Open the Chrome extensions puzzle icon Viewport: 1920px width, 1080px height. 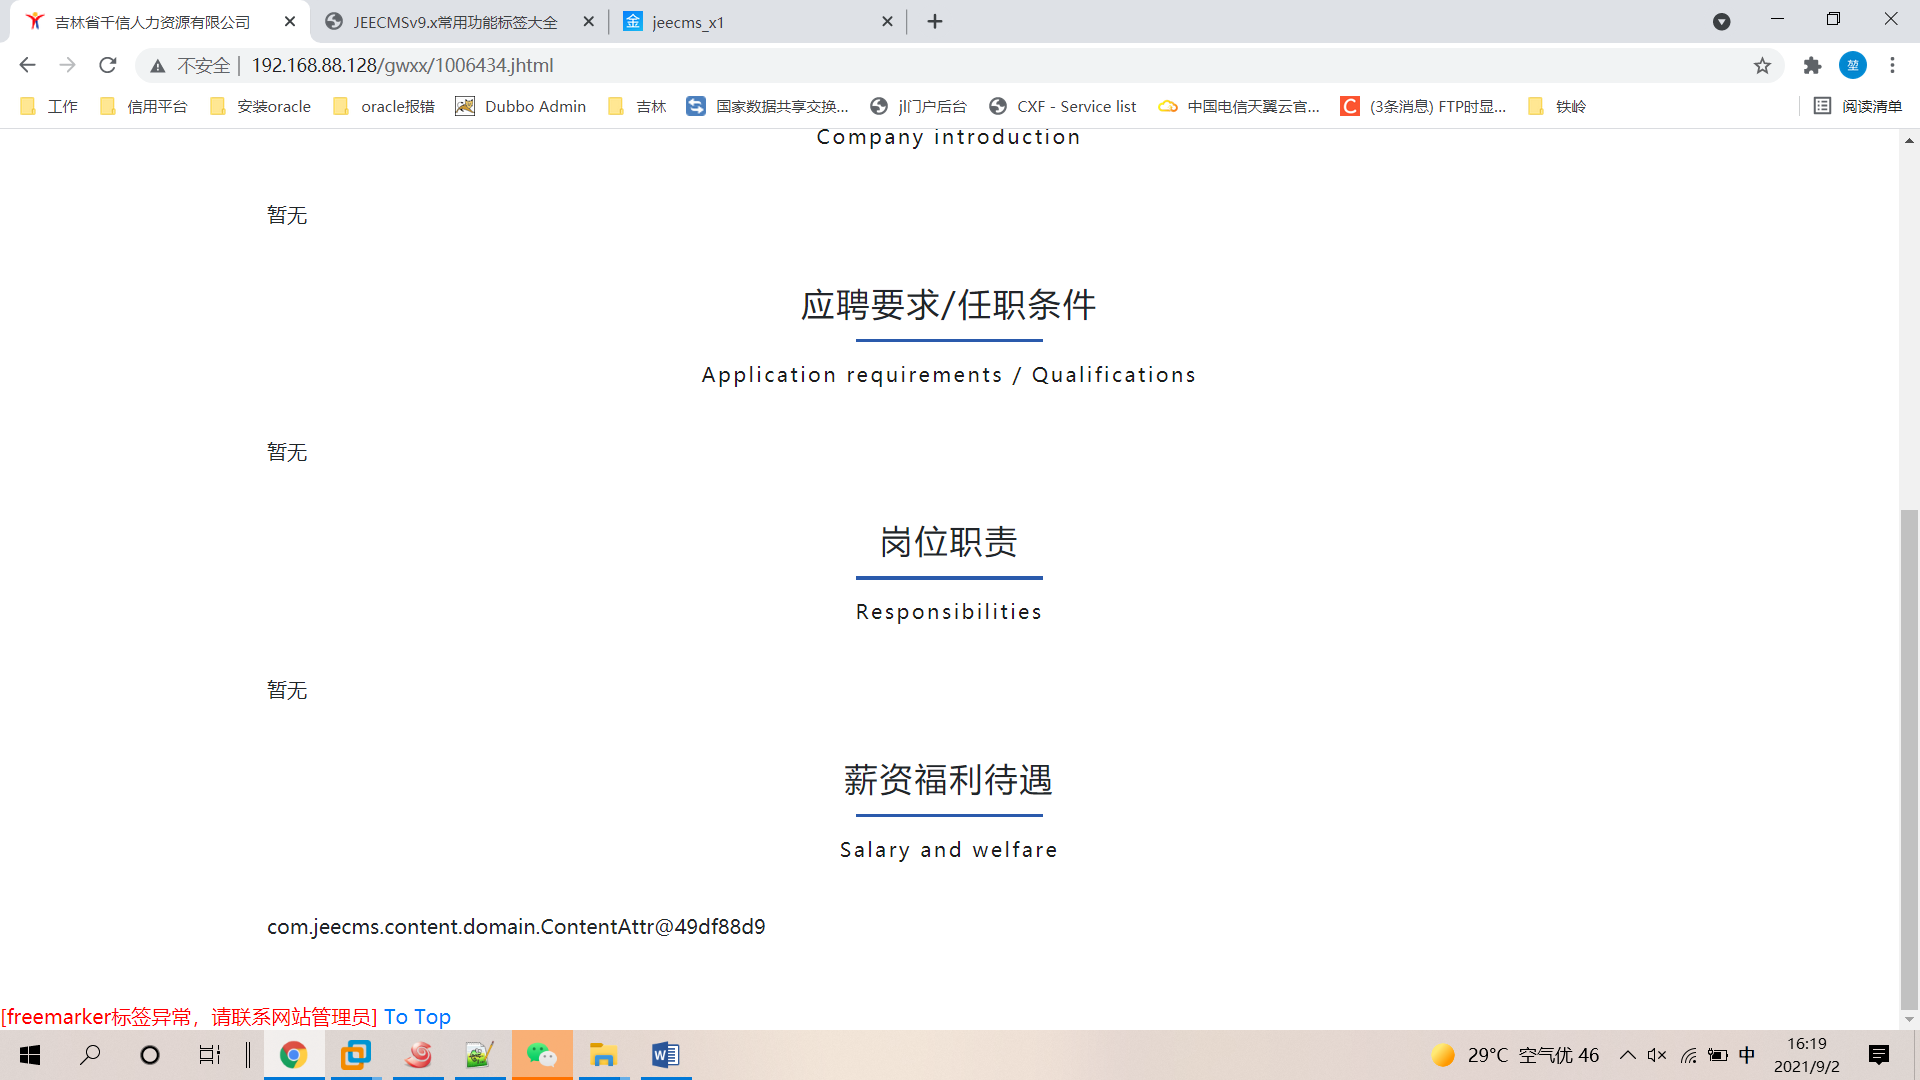click(1812, 65)
